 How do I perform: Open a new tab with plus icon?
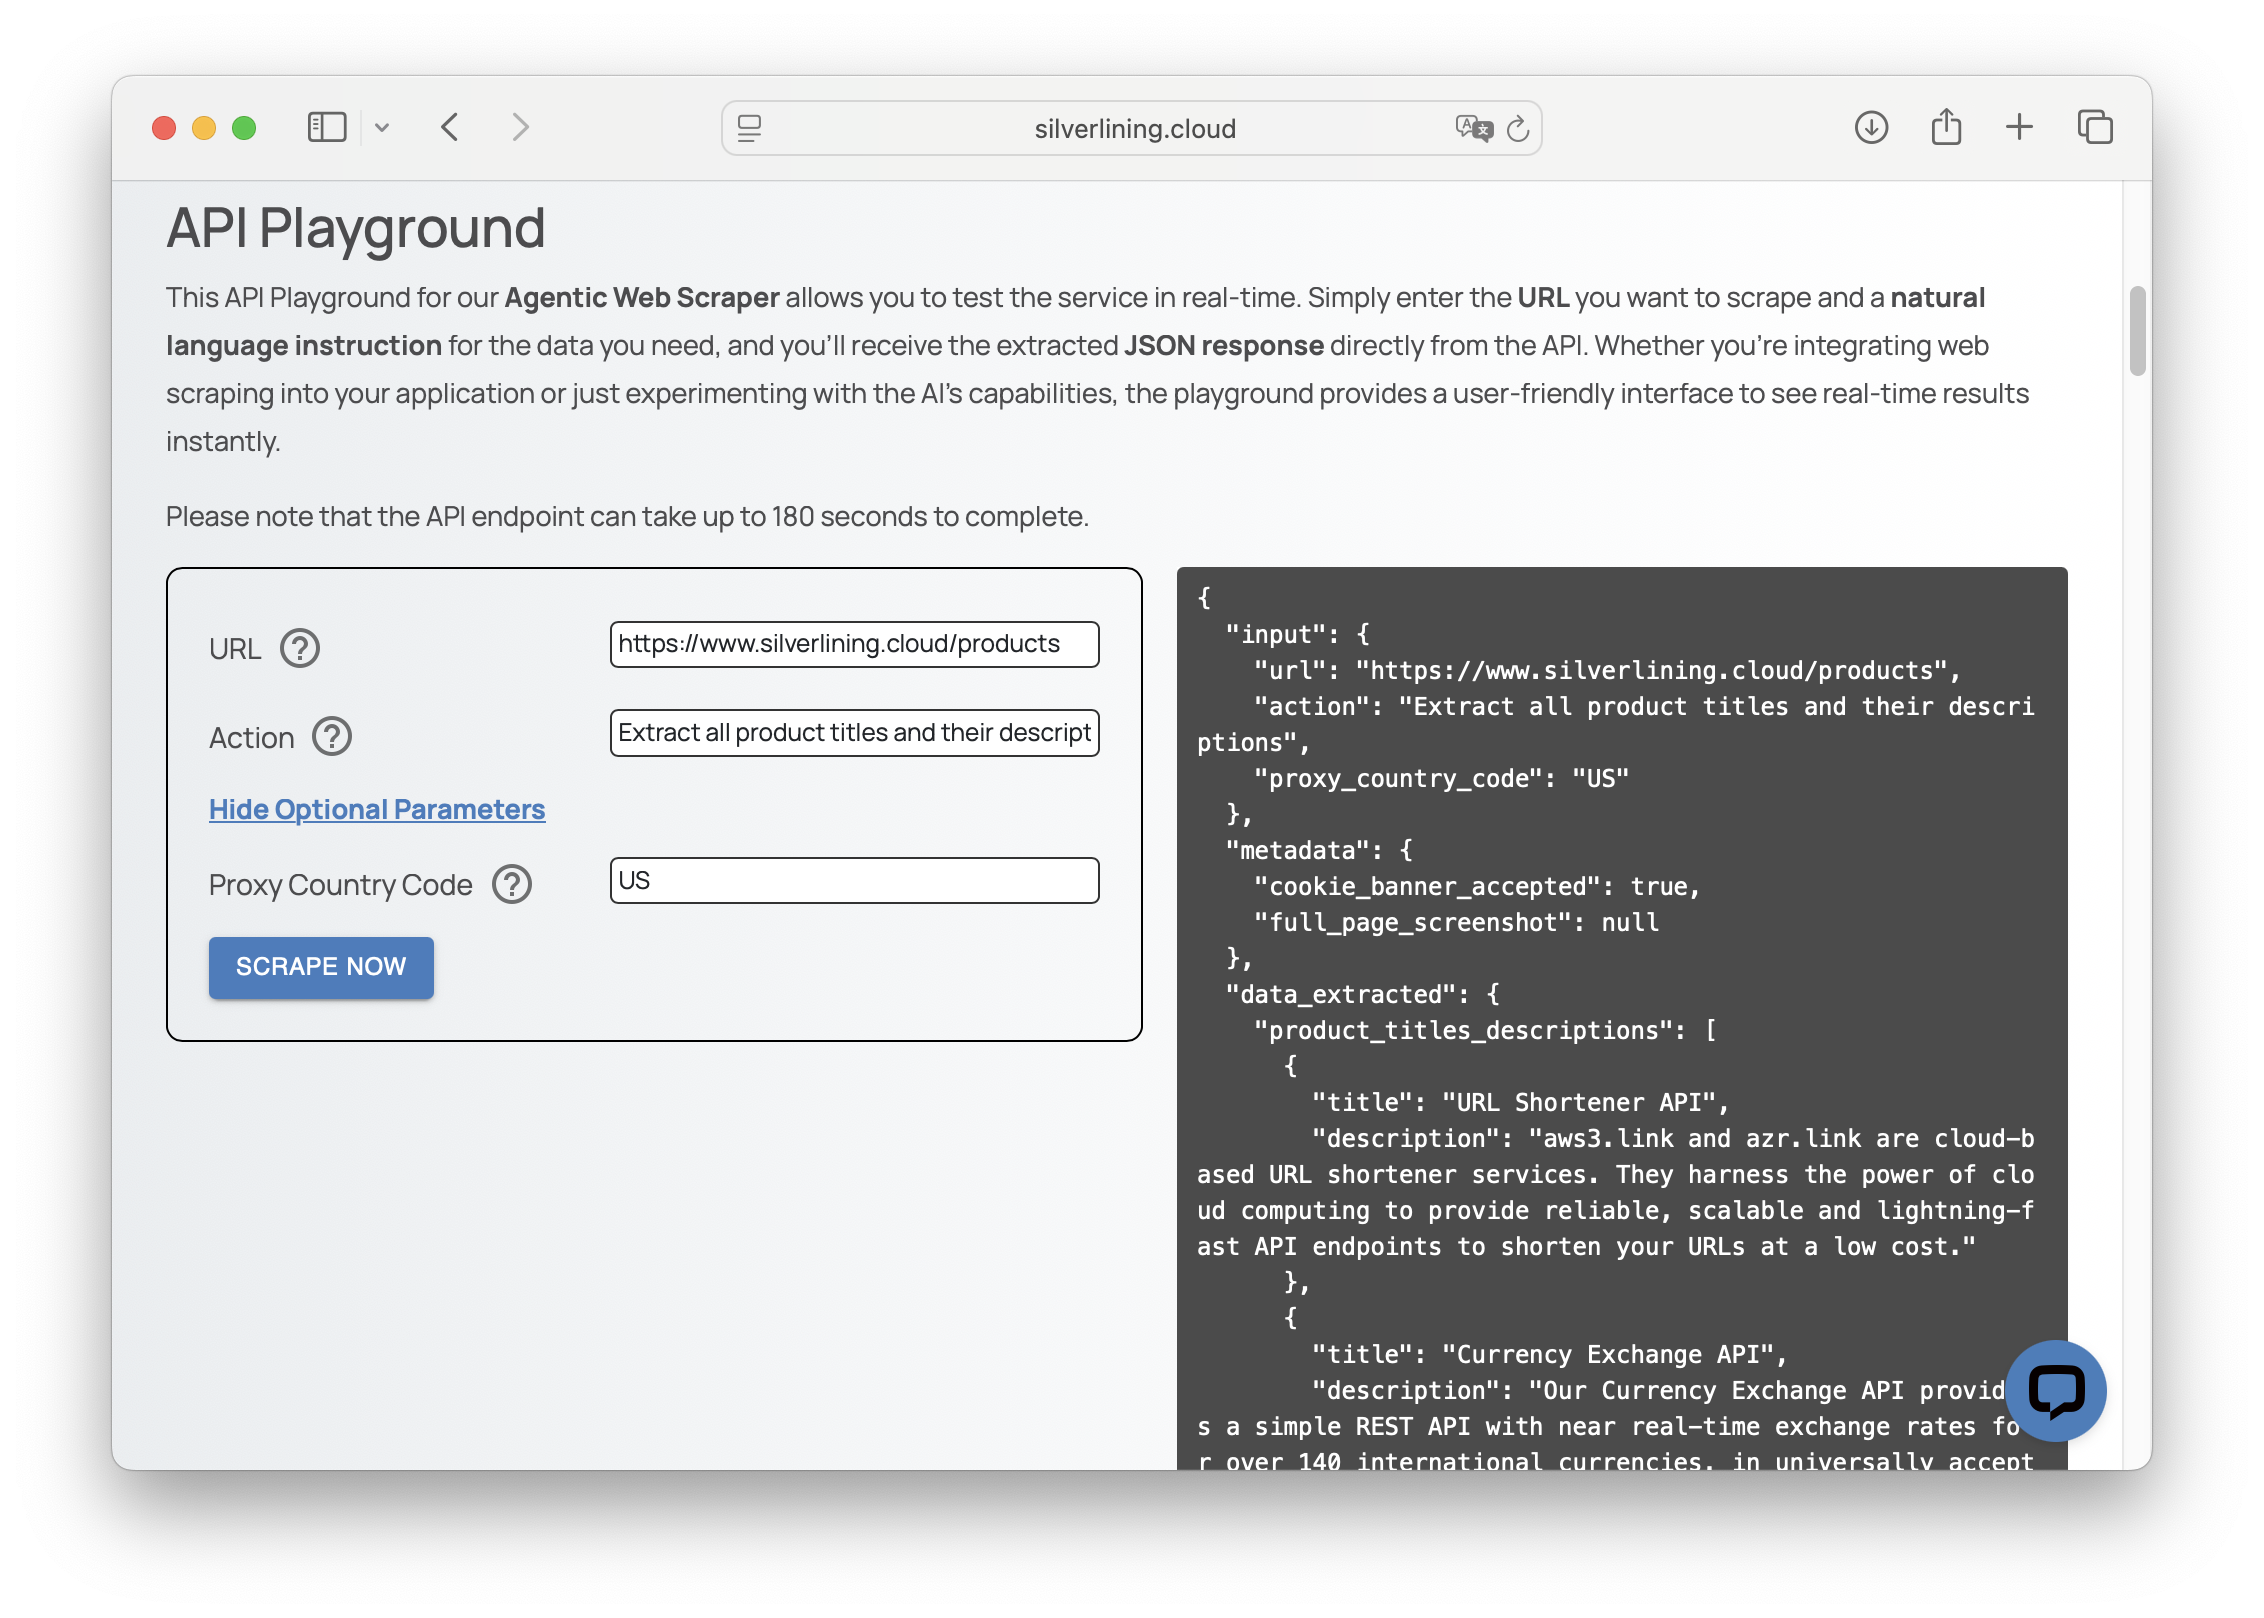[2019, 127]
